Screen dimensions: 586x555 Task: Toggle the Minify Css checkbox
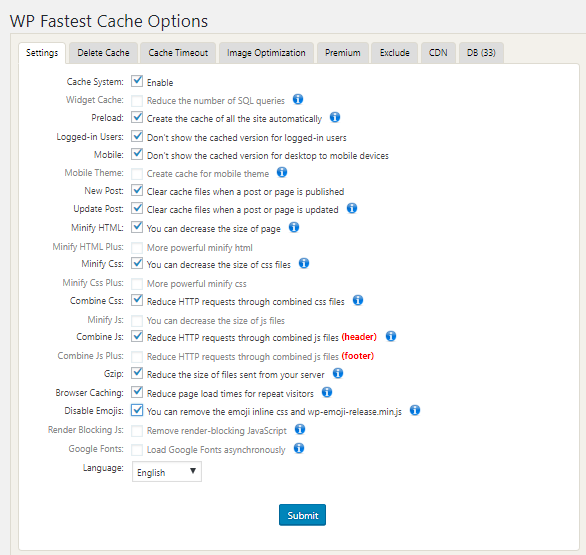click(137, 263)
